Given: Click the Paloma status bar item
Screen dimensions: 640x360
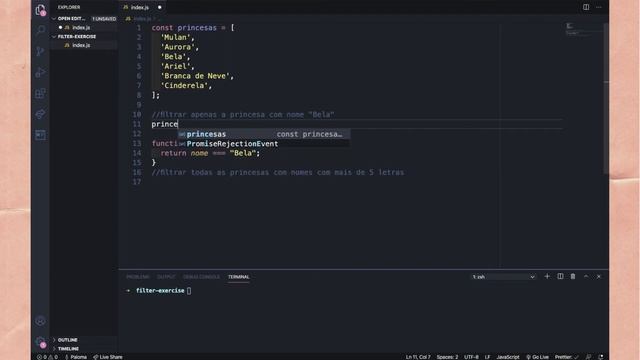Looking at the screenshot, I should 76,357.
